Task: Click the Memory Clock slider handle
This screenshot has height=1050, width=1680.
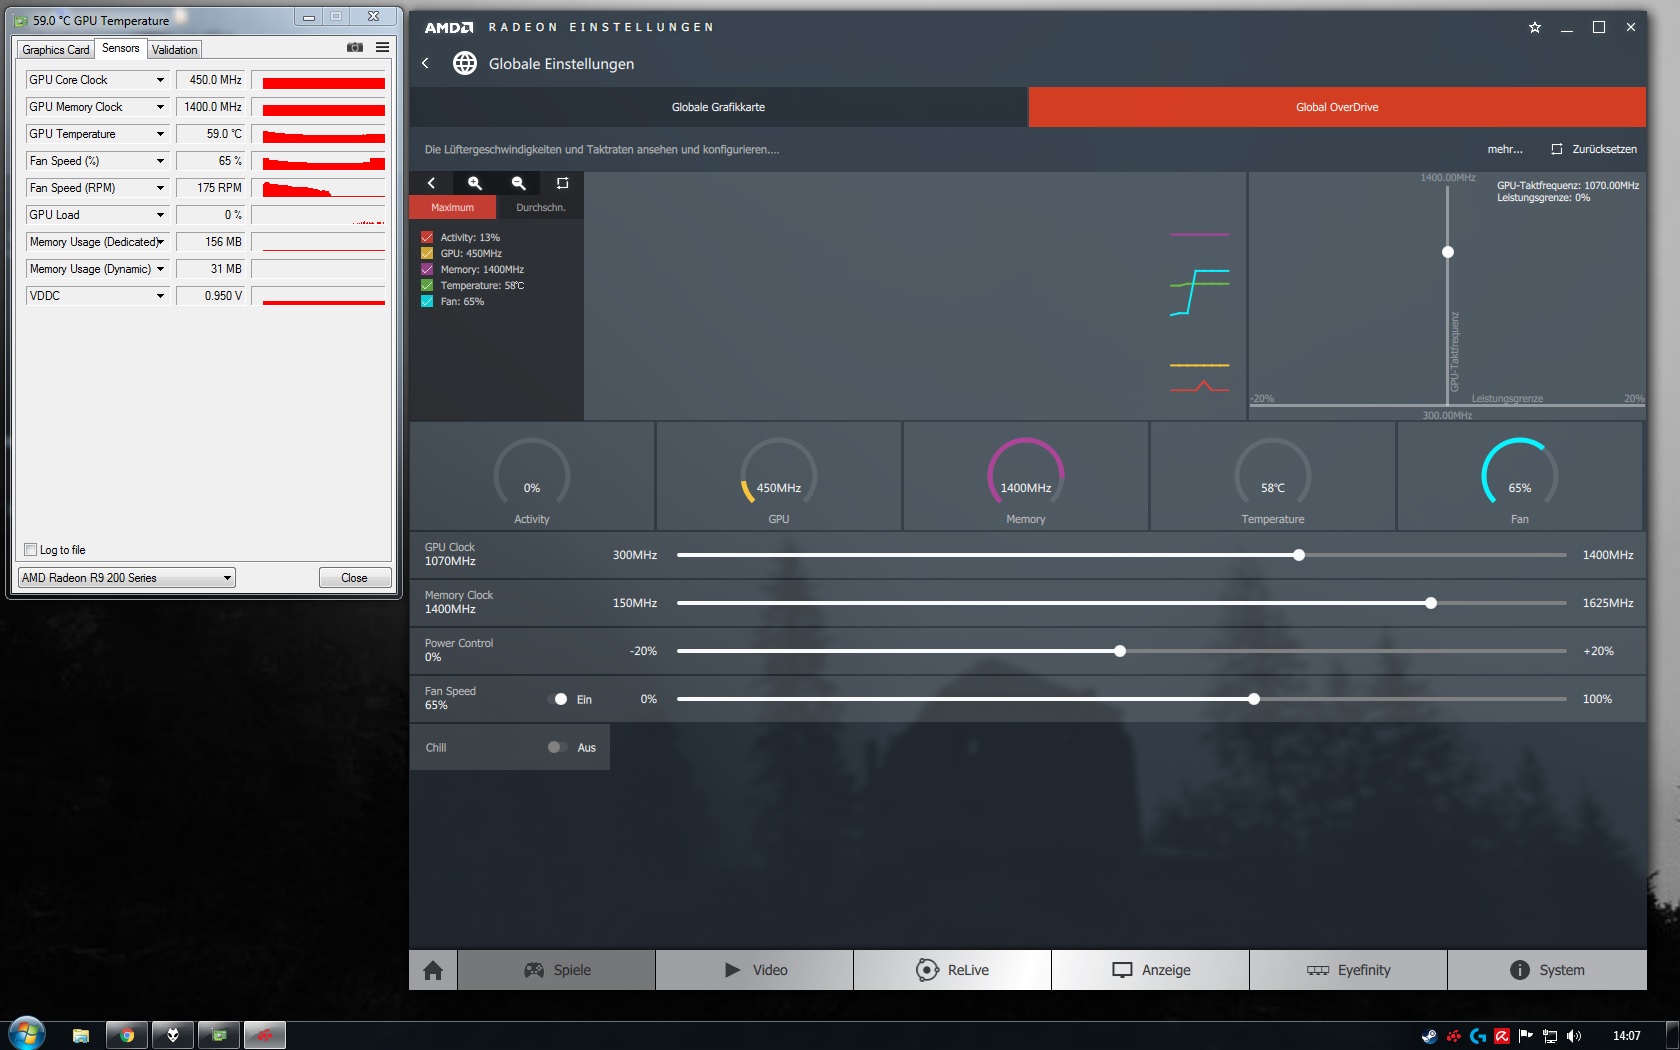Action: point(1431,603)
